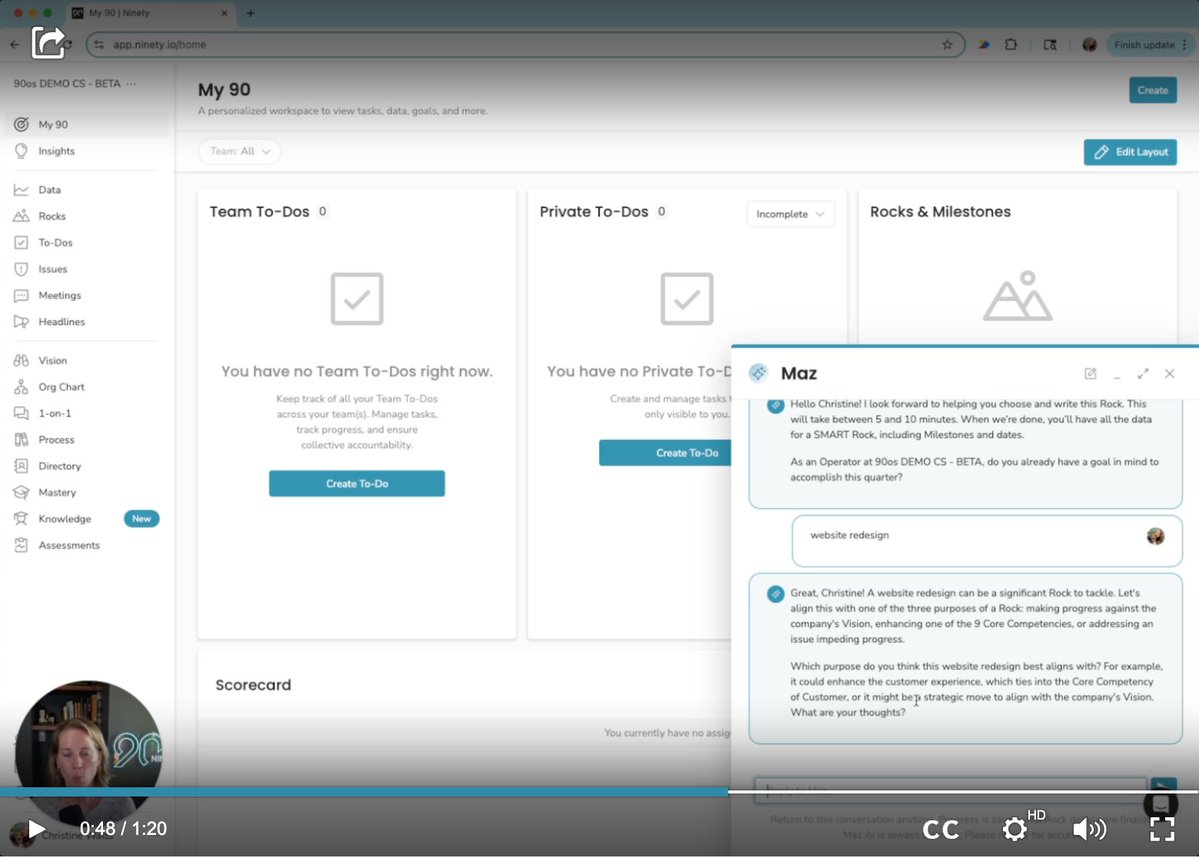Click the presenter webcam thumbnail
The height and width of the screenshot is (858, 1199).
[89, 753]
